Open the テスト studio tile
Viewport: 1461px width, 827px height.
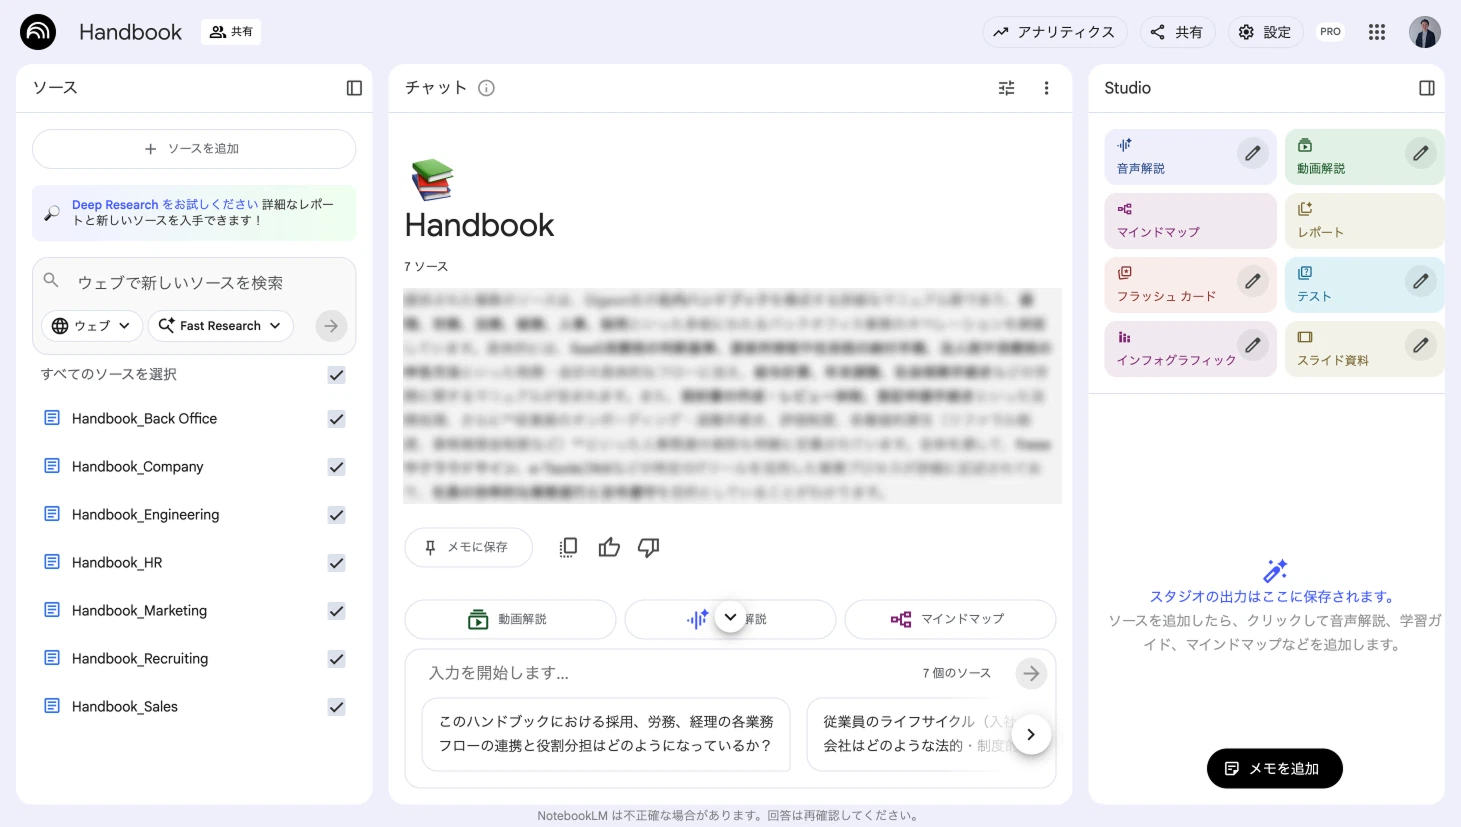(x=1364, y=285)
